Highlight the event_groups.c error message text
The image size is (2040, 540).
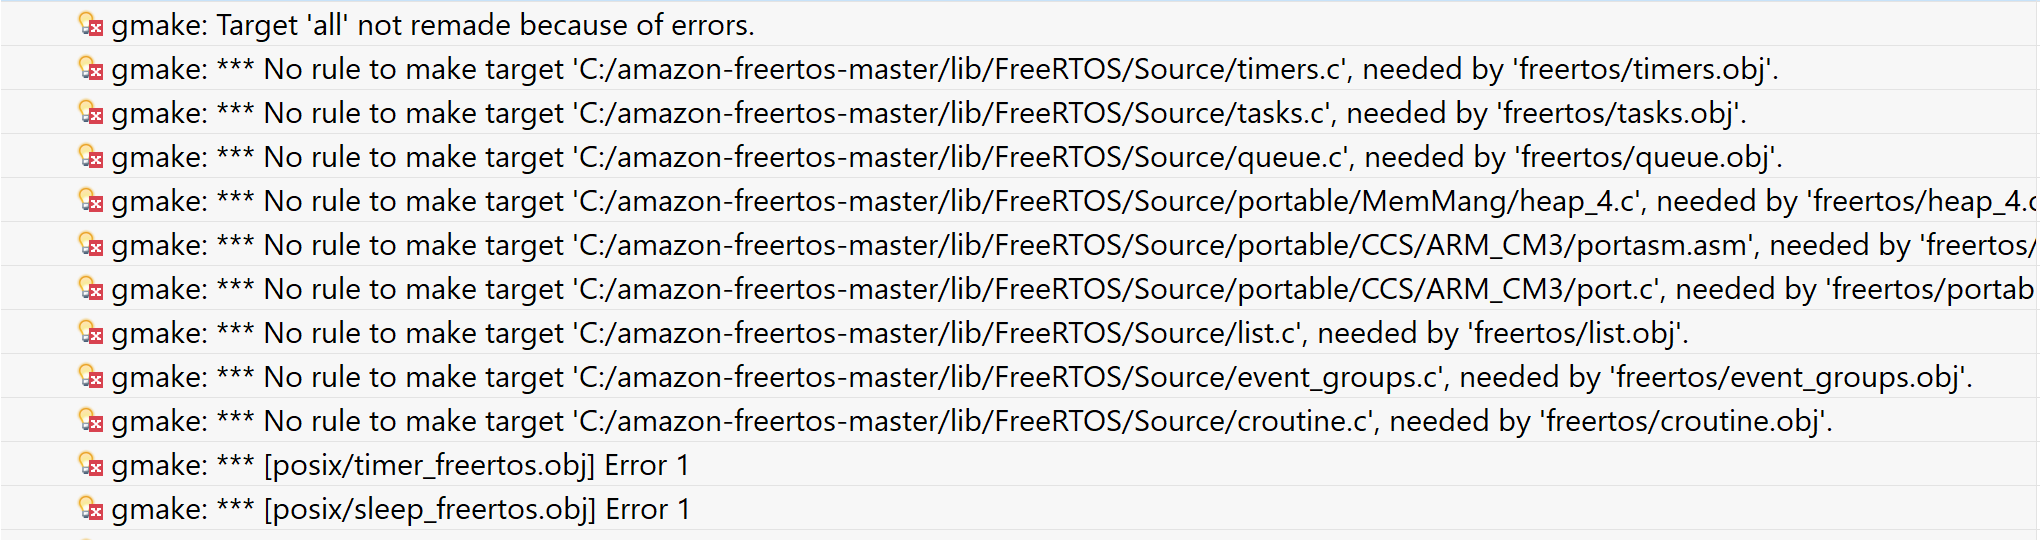coord(1041,377)
